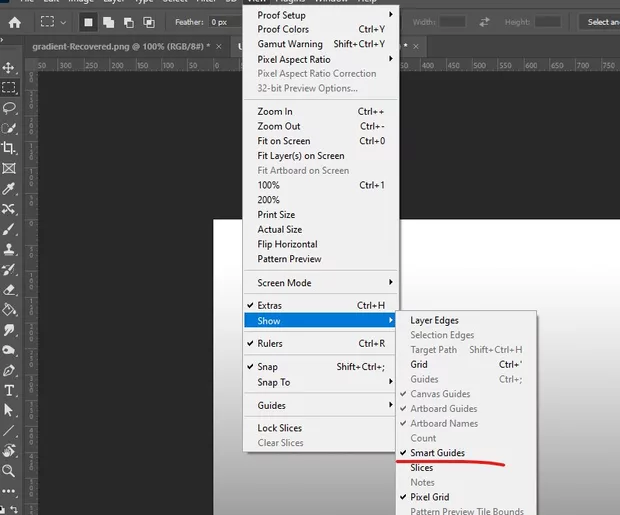
Task: Open marquee tool preset dropdown arrow
Action: pyautogui.click(x=63, y=23)
